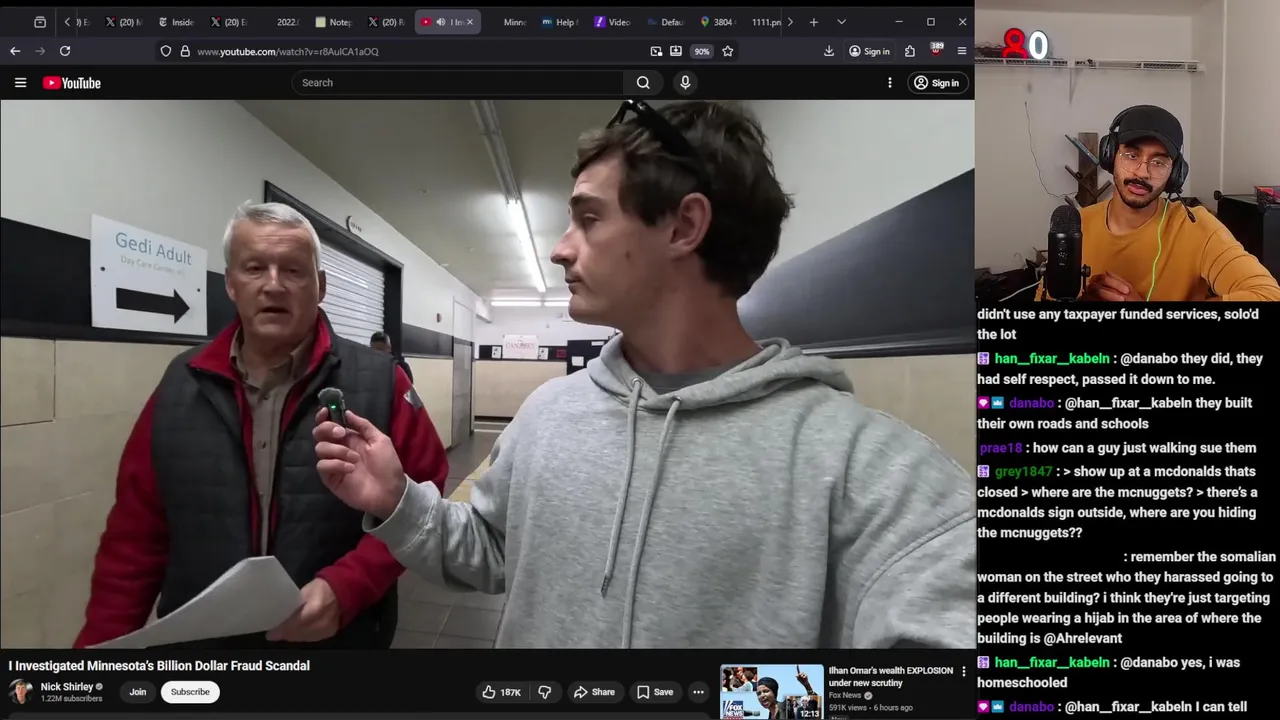Switch to the Video tab
1280x720 pixels.
[612, 22]
